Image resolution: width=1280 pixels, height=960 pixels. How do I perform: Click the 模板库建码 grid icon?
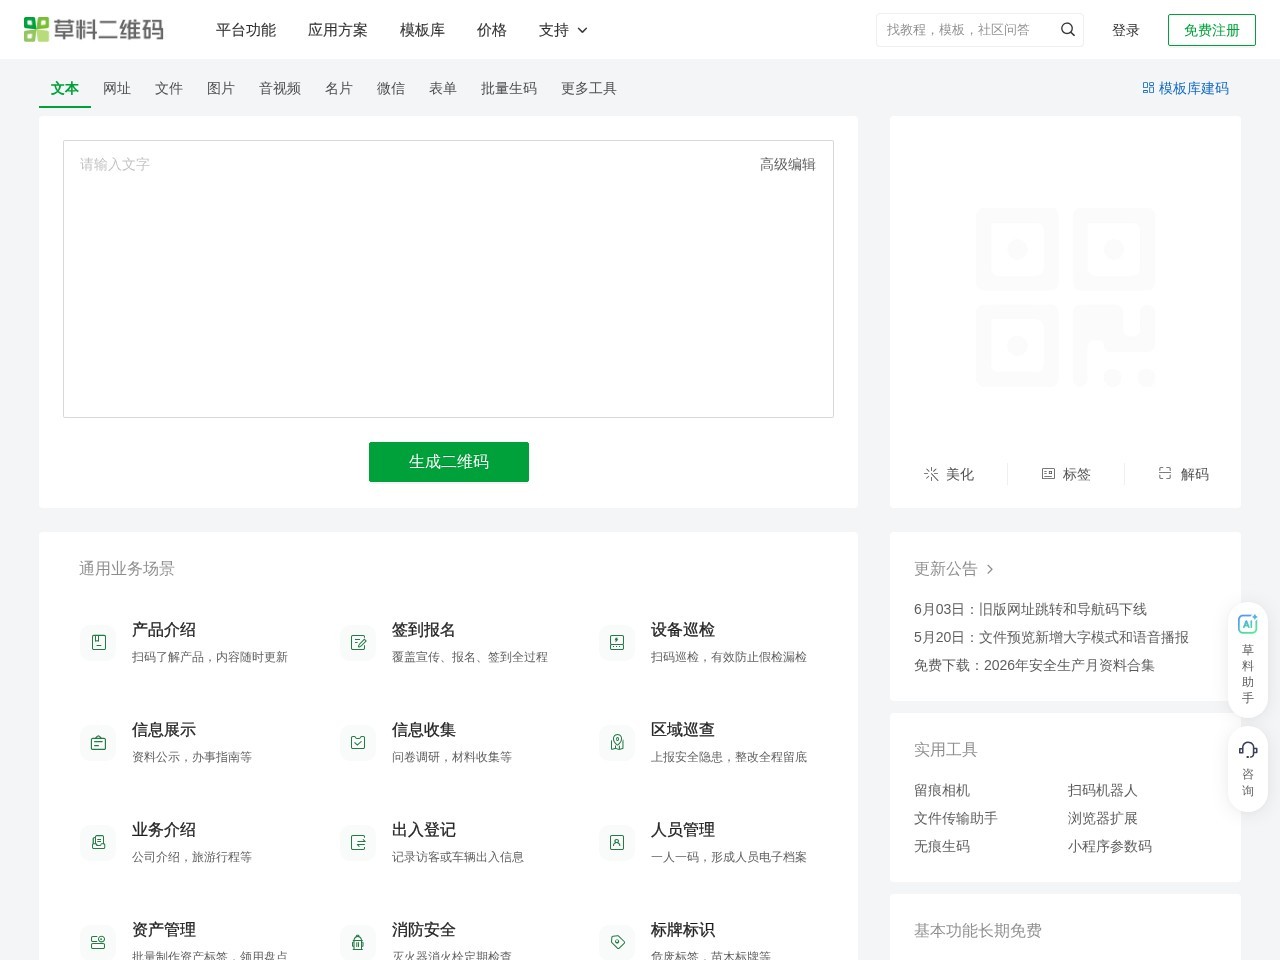[x=1148, y=88]
